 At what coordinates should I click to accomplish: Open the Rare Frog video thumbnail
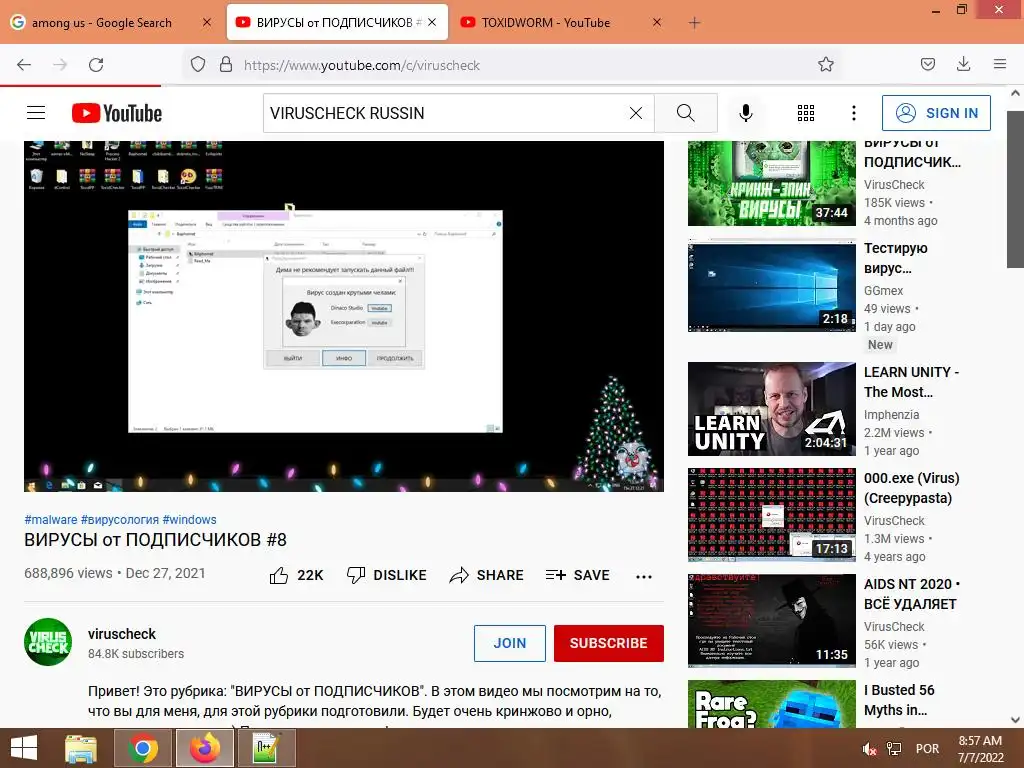[771, 704]
